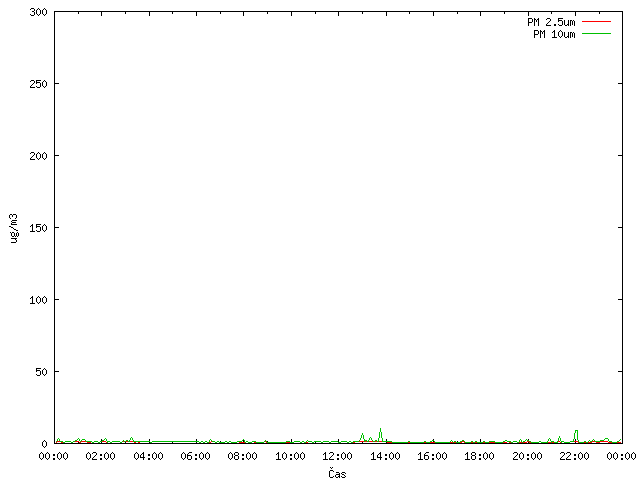
Task: Click the PM 10um legend label
Action: pyautogui.click(x=554, y=34)
